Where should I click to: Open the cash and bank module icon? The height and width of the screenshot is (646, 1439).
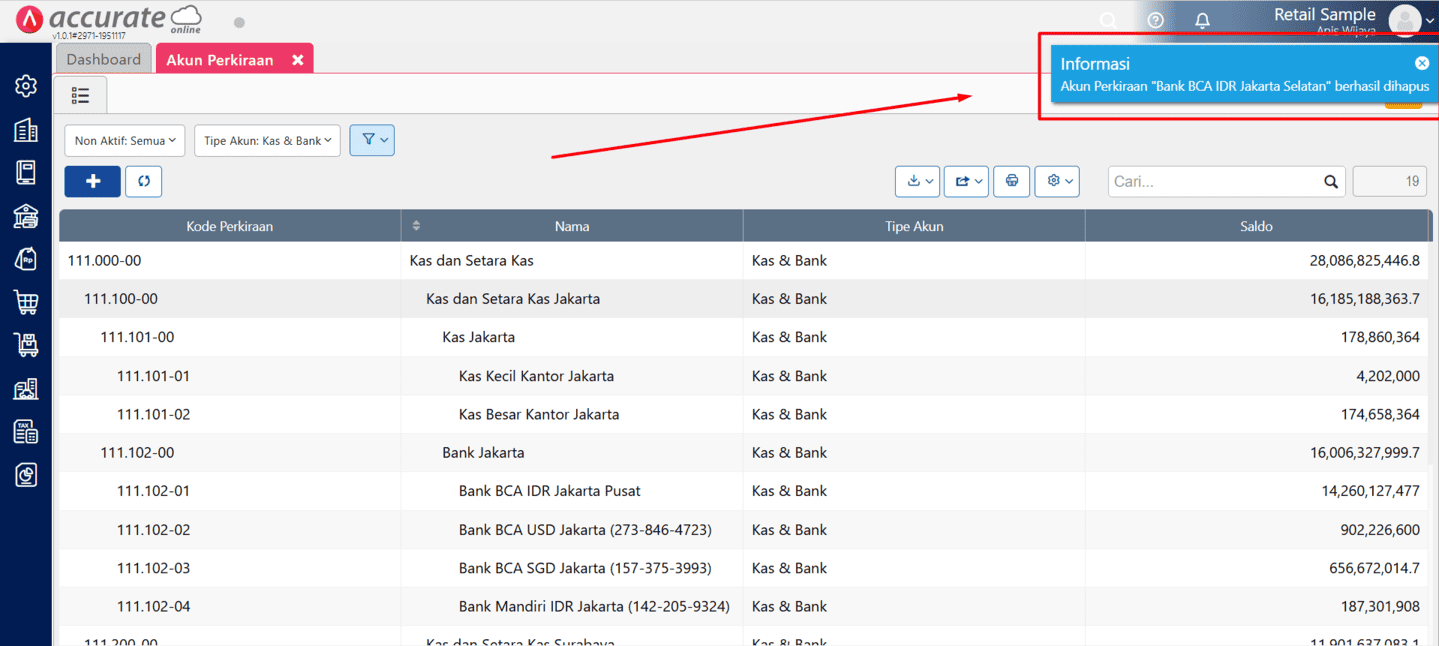(26, 216)
